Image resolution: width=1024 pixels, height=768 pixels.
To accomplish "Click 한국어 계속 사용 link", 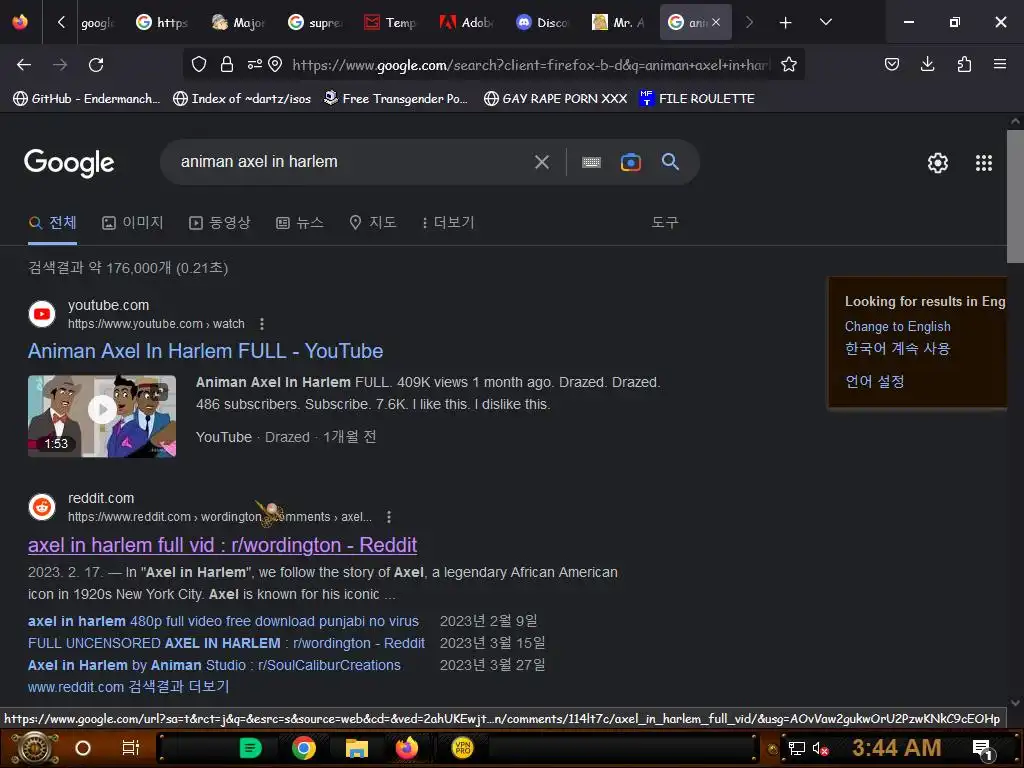I will [x=897, y=349].
